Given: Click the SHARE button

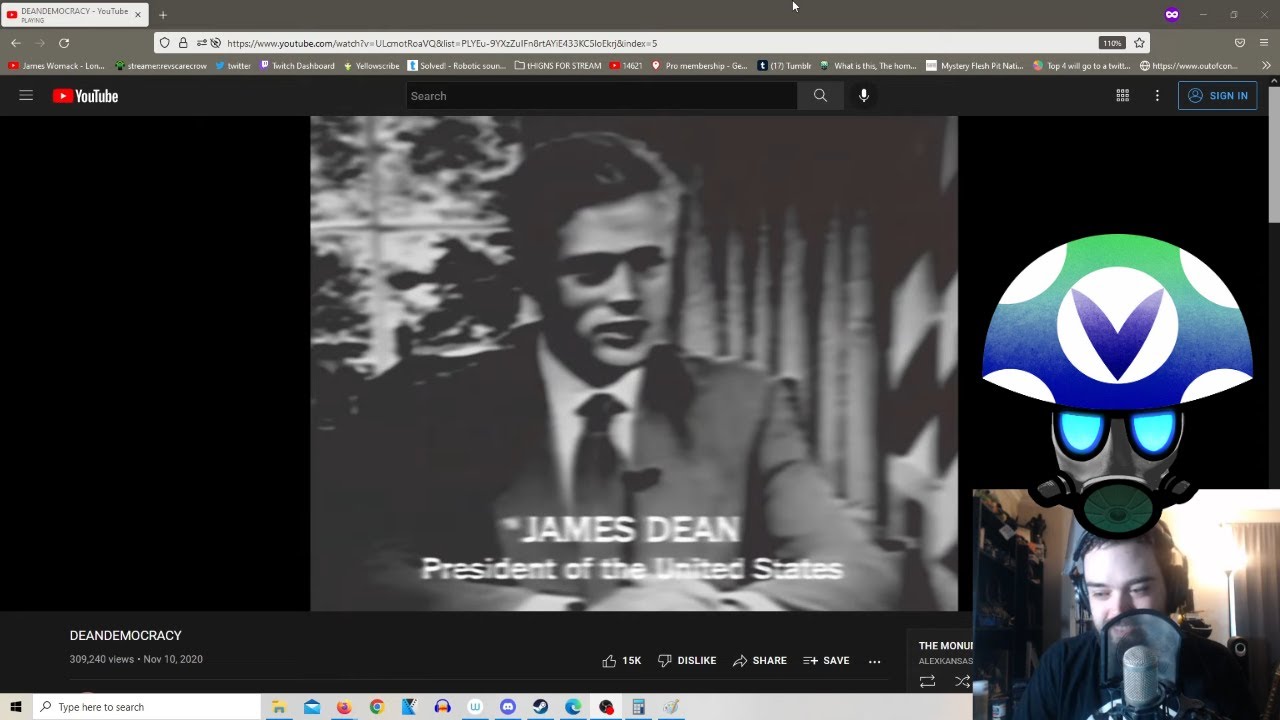Looking at the screenshot, I should [760, 661].
